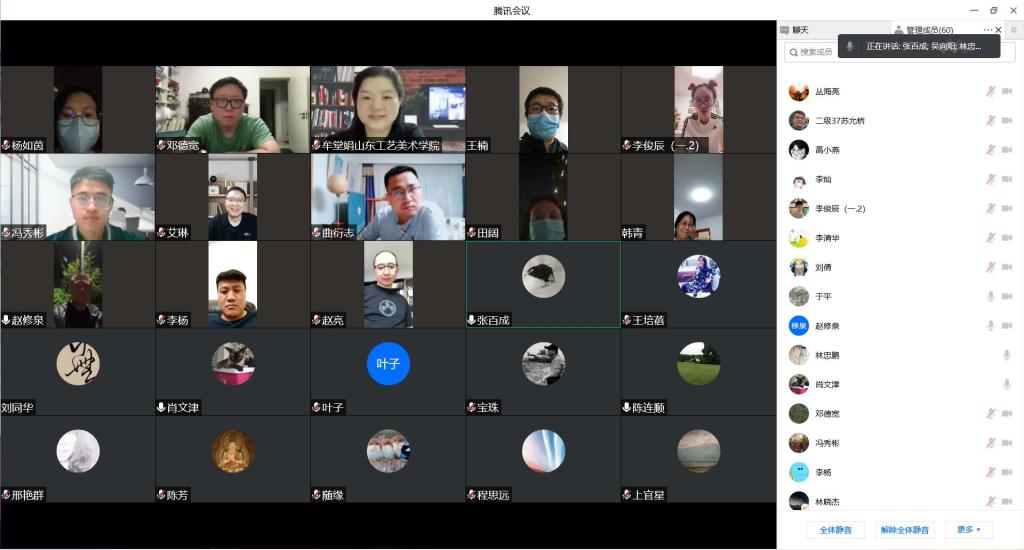Unmute 二级37苏允桥 via the mic toggle

point(990,121)
